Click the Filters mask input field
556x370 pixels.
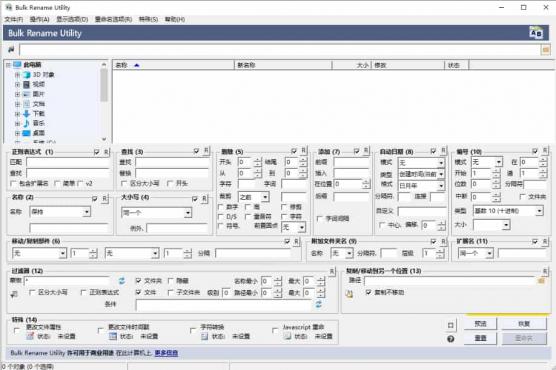click(x=67, y=281)
